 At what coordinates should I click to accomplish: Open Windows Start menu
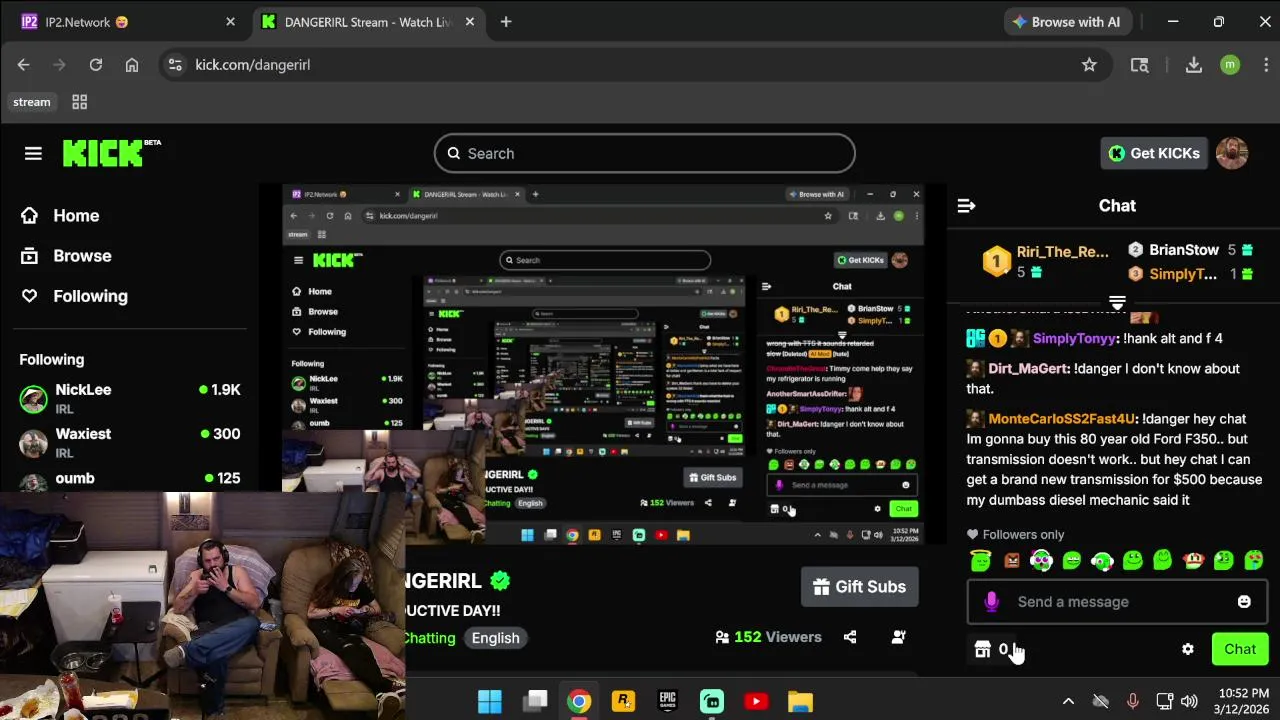pyautogui.click(x=490, y=701)
